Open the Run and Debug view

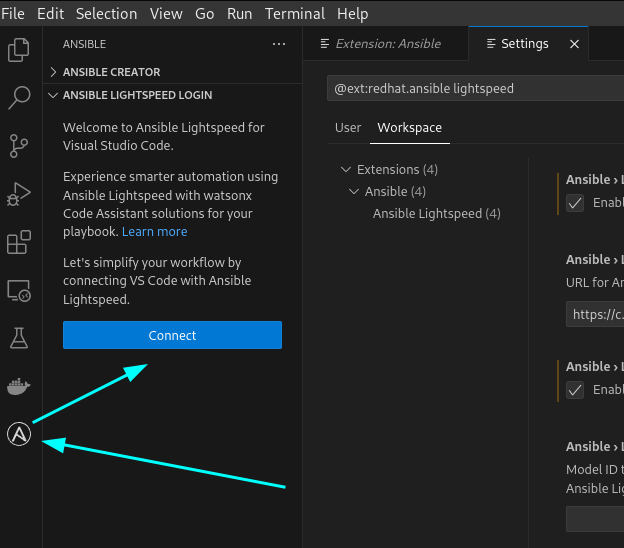coord(19,194)
